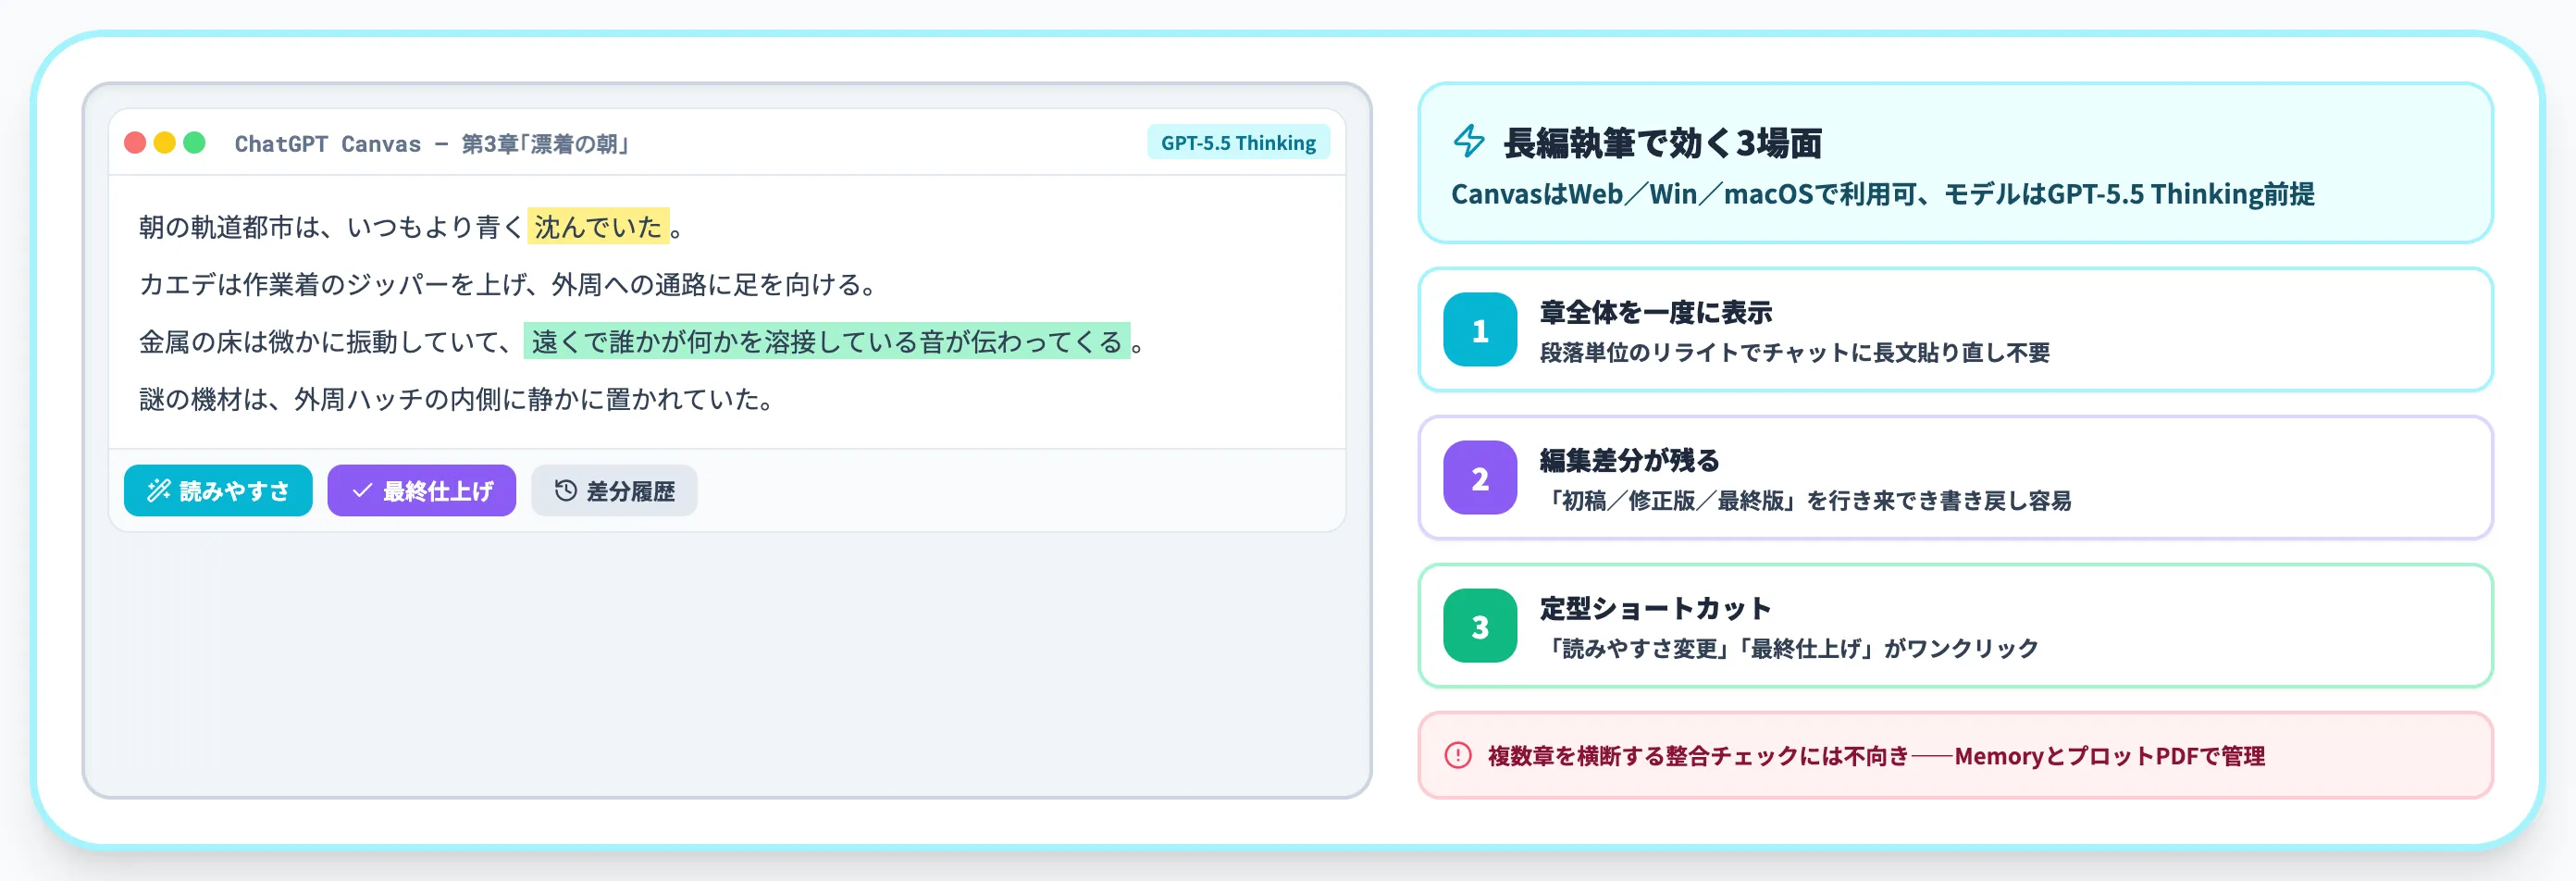Click the heading 定型ショートカット
2576x881 pixels.
1655,608
